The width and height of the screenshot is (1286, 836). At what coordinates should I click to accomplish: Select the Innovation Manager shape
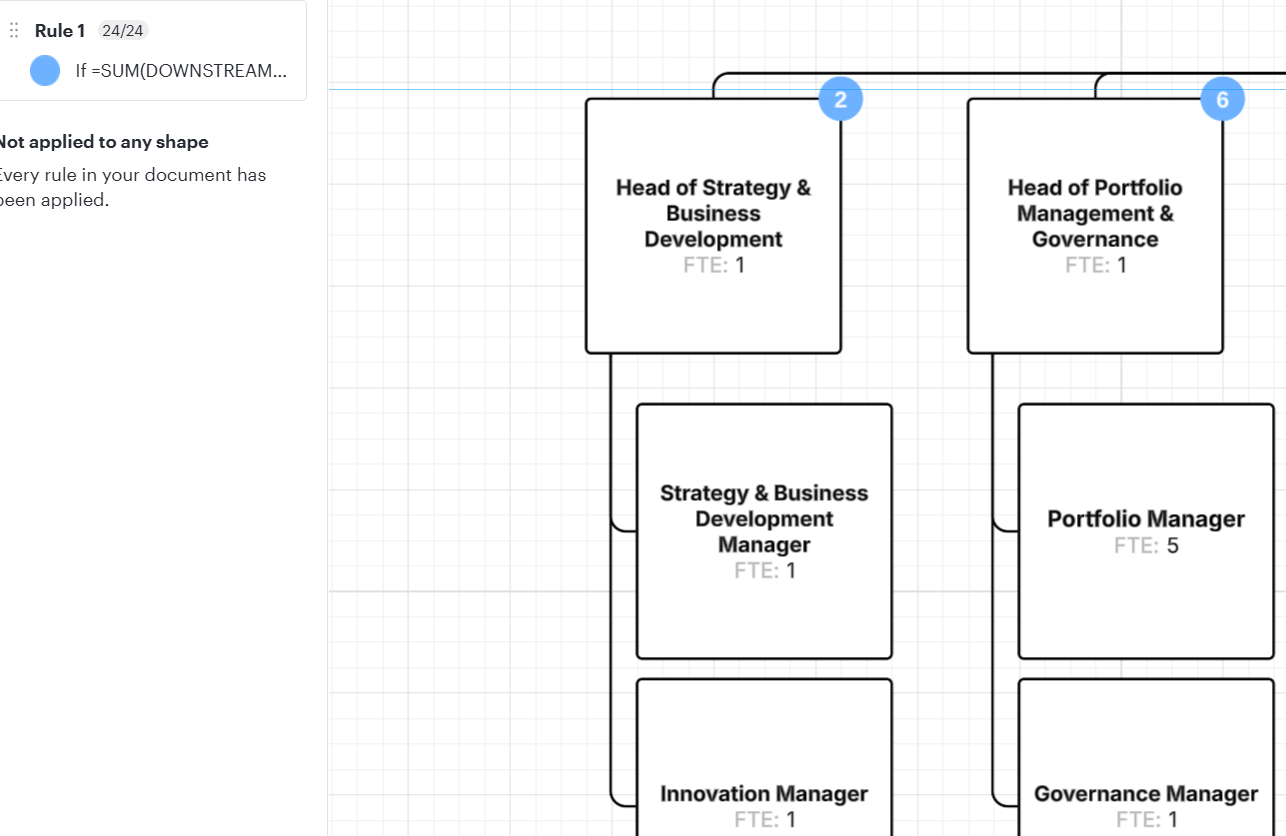tap(764, 757)
